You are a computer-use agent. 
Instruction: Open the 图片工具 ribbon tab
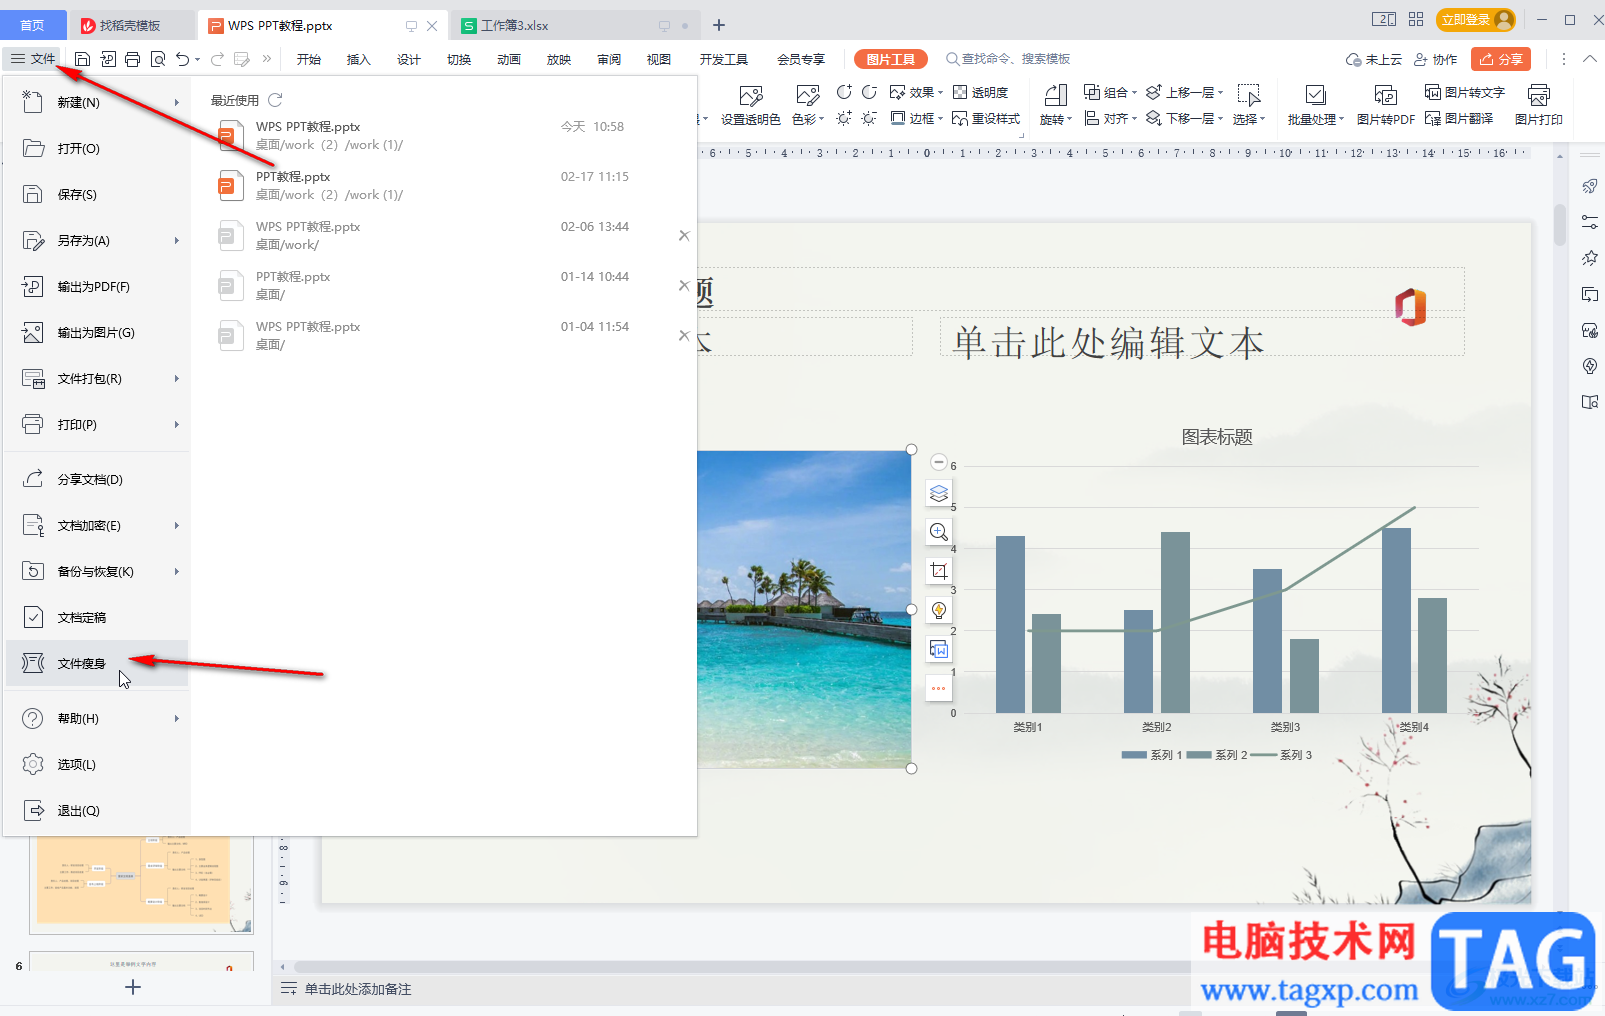[891, 59]
